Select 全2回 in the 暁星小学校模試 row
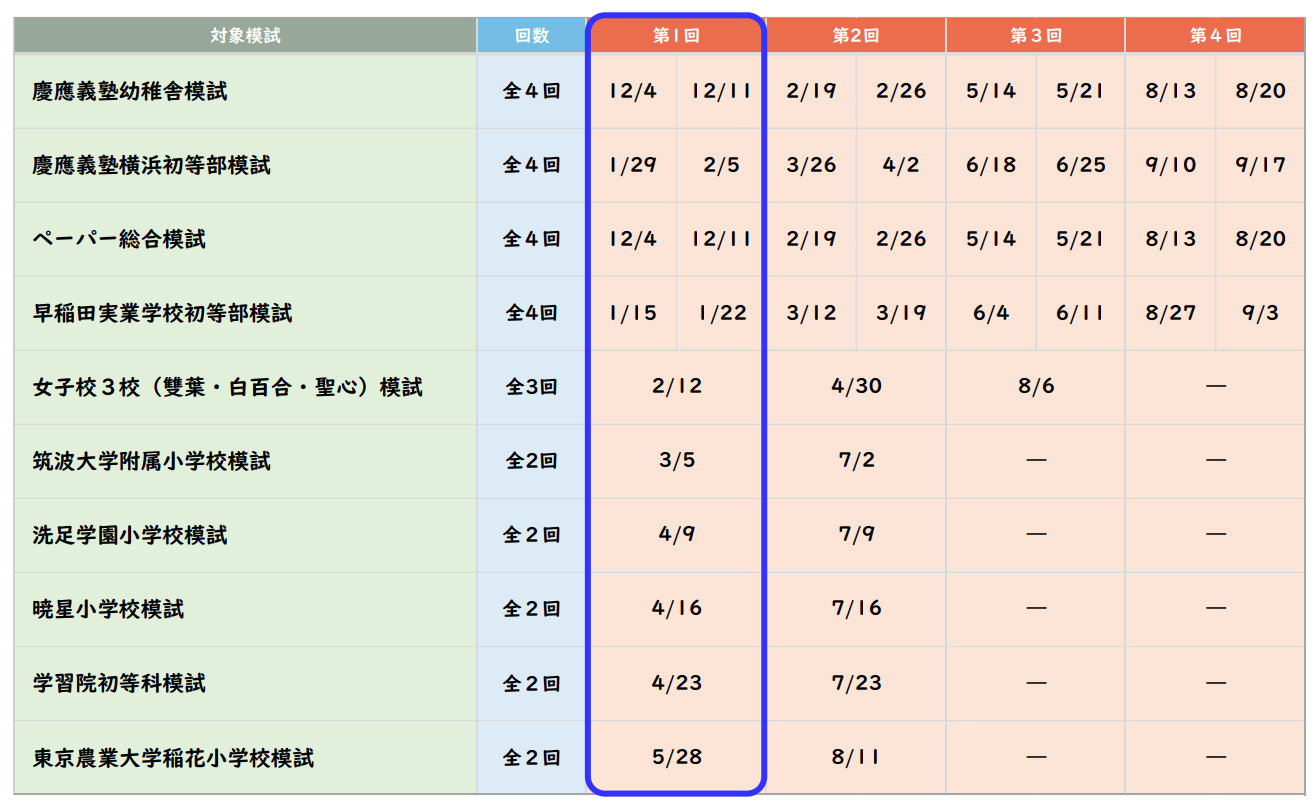Viewport: 1315px width, 807px height. 531,609
